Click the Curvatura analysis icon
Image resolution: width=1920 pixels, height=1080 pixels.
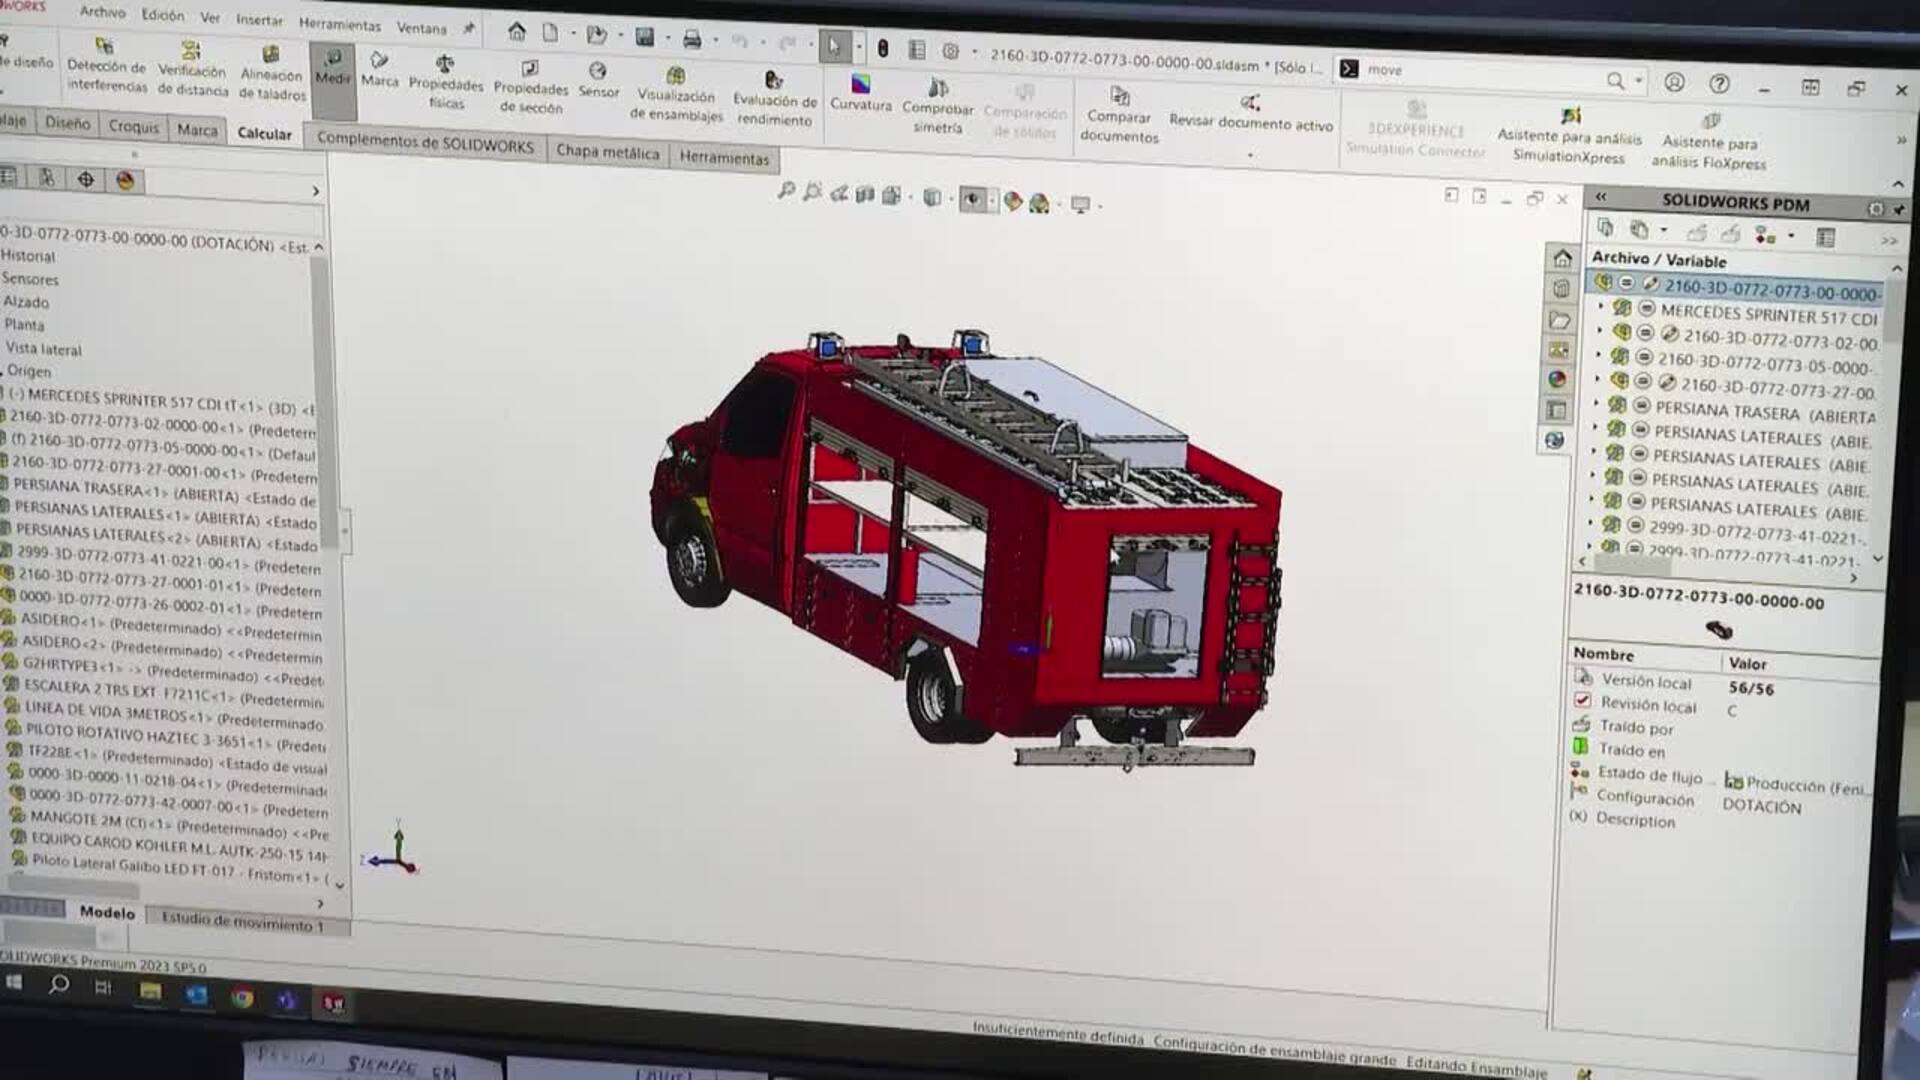(860, 84)
